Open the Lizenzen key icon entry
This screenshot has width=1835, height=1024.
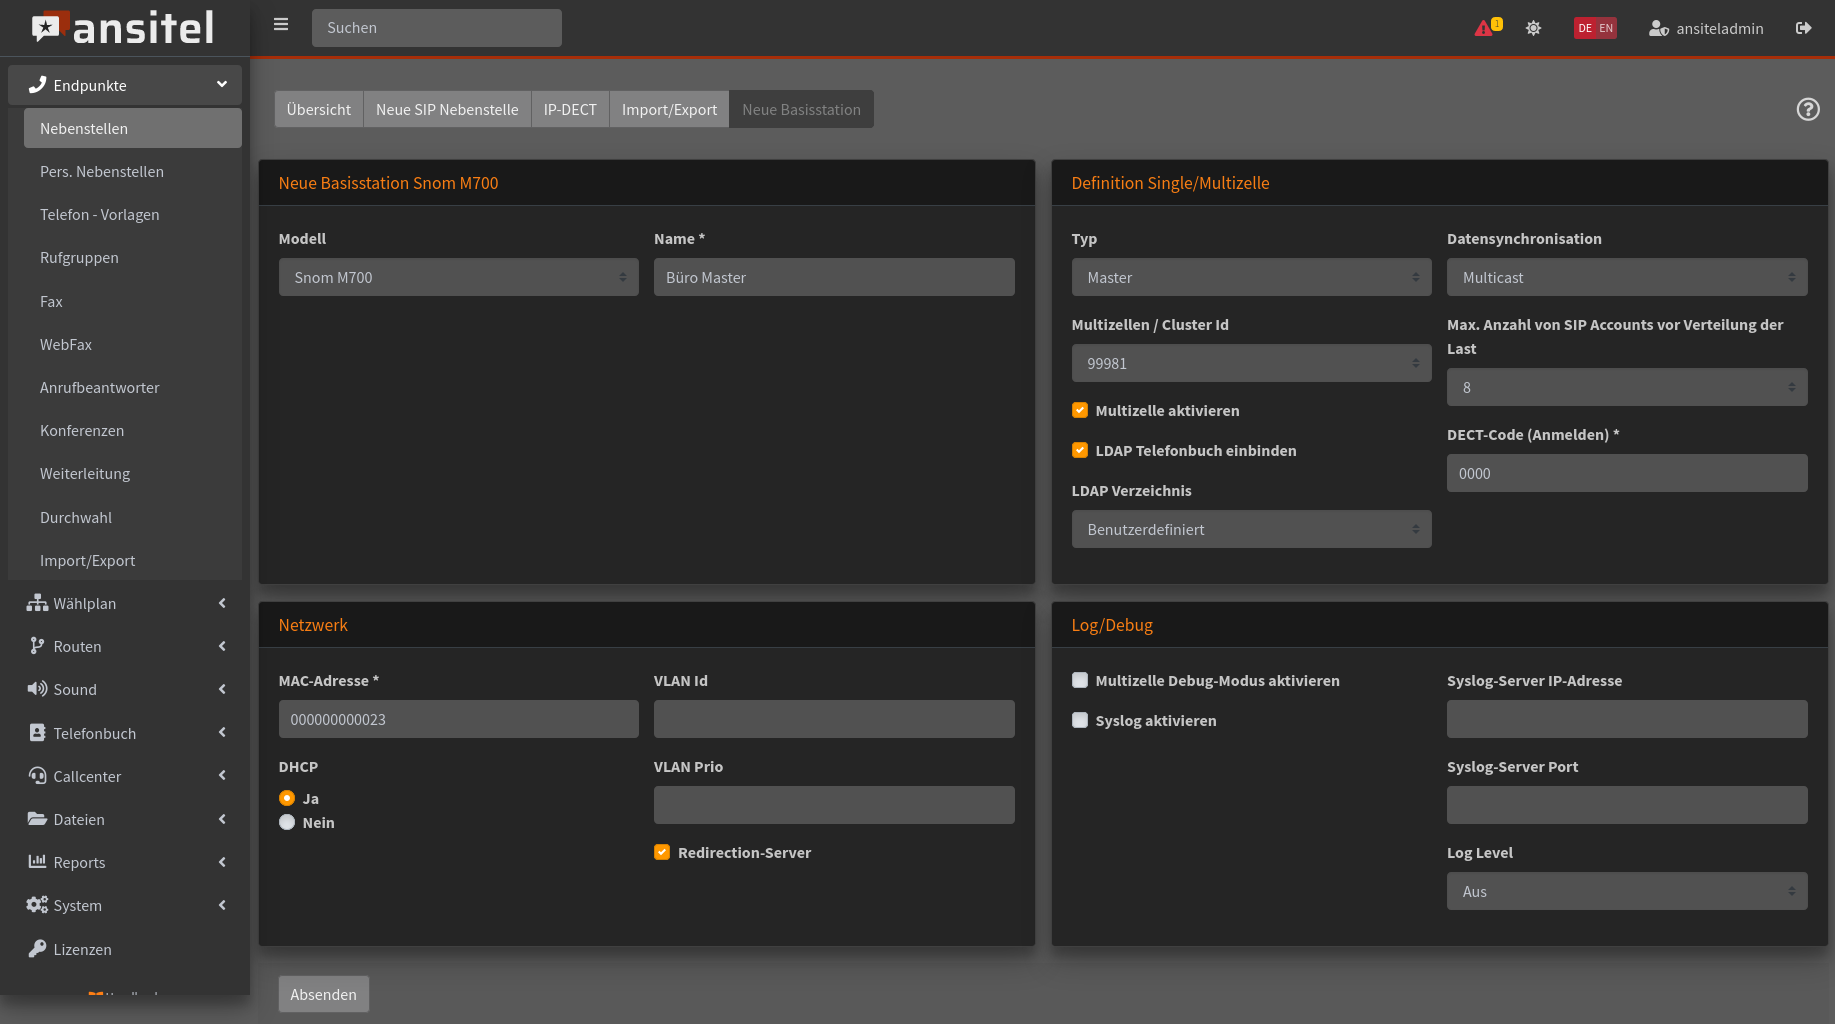[37, 949]
